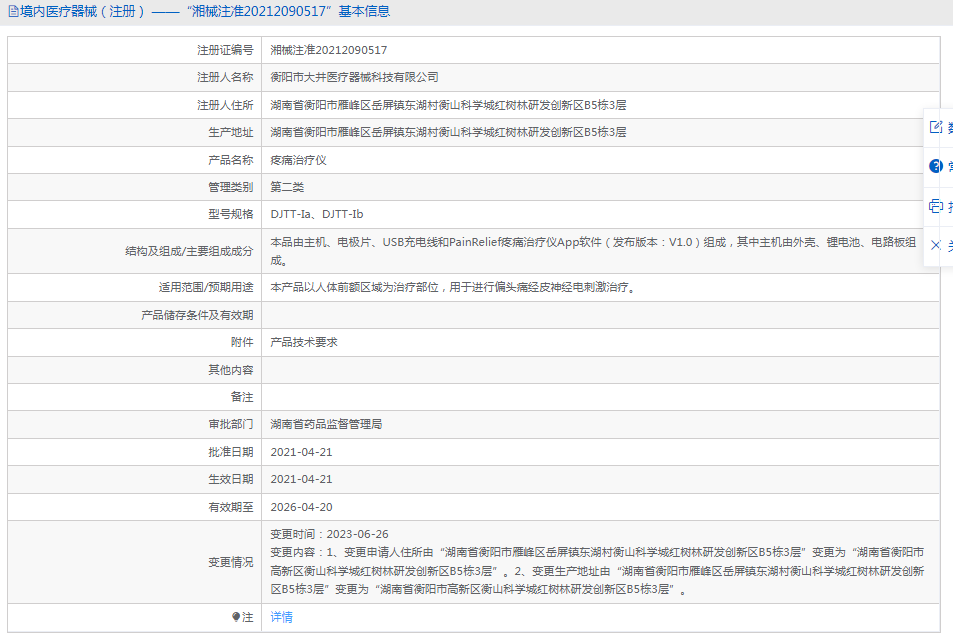Select the 批准日期 value 2021-04-21
Viewport: 953px width, 639px height.
click(301, 452)
